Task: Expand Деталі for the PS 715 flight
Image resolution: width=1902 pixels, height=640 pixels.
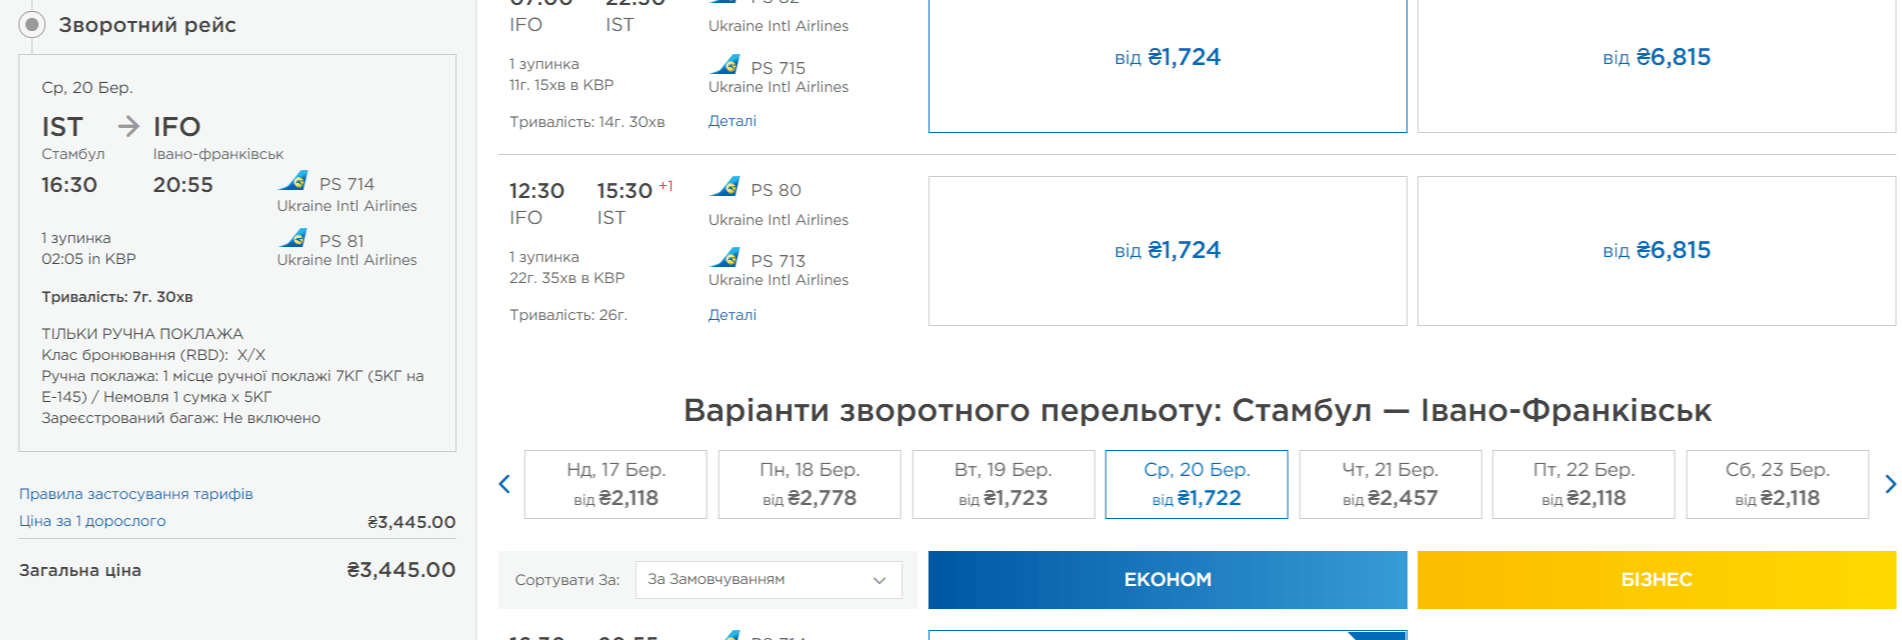Action: pyautogui.click(x=732, y=121)
